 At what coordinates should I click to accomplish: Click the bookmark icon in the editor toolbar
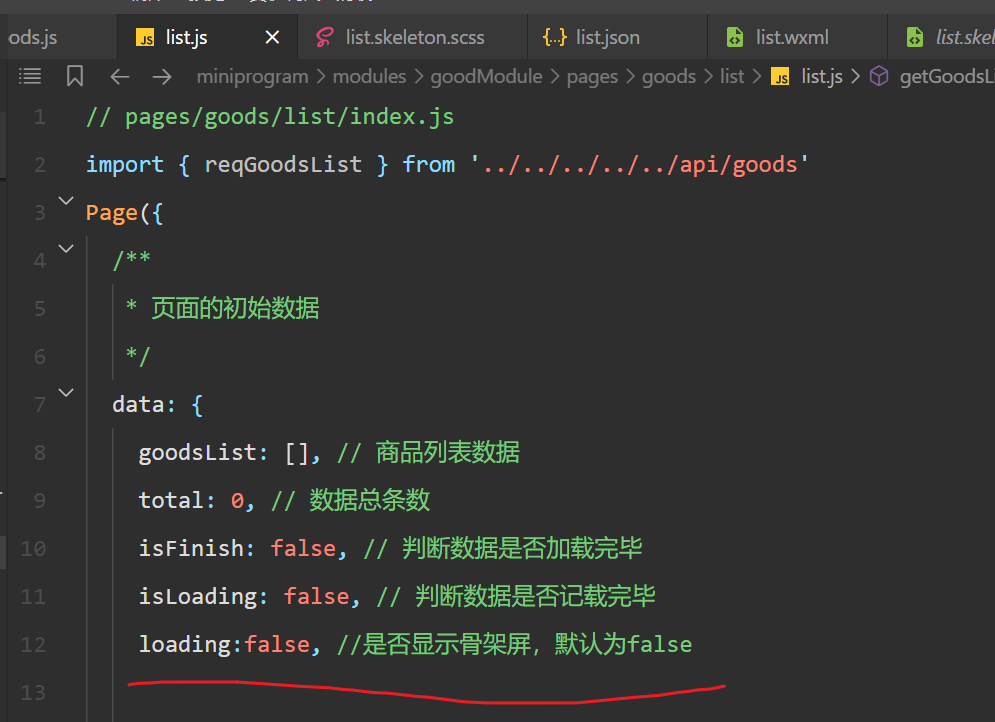click(x=75, y=76)
